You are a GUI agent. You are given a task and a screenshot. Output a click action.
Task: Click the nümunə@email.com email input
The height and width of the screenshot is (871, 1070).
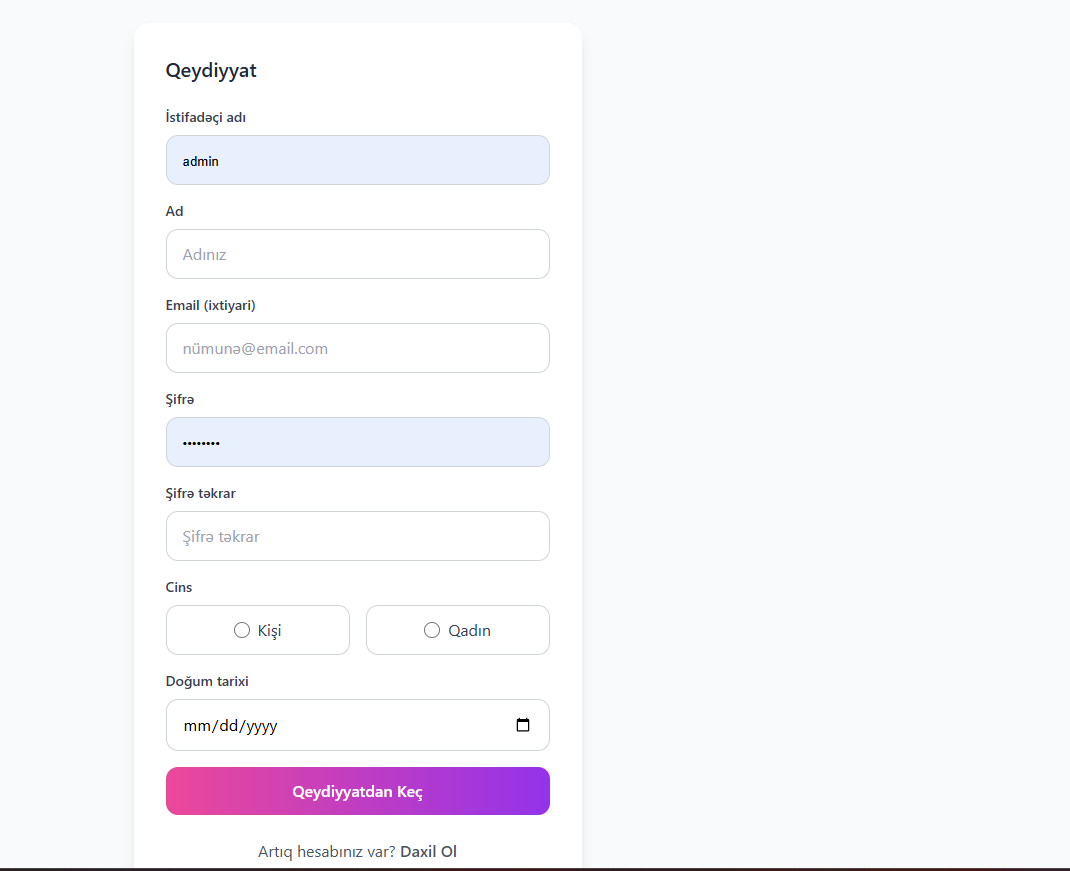tap(357, 348)
